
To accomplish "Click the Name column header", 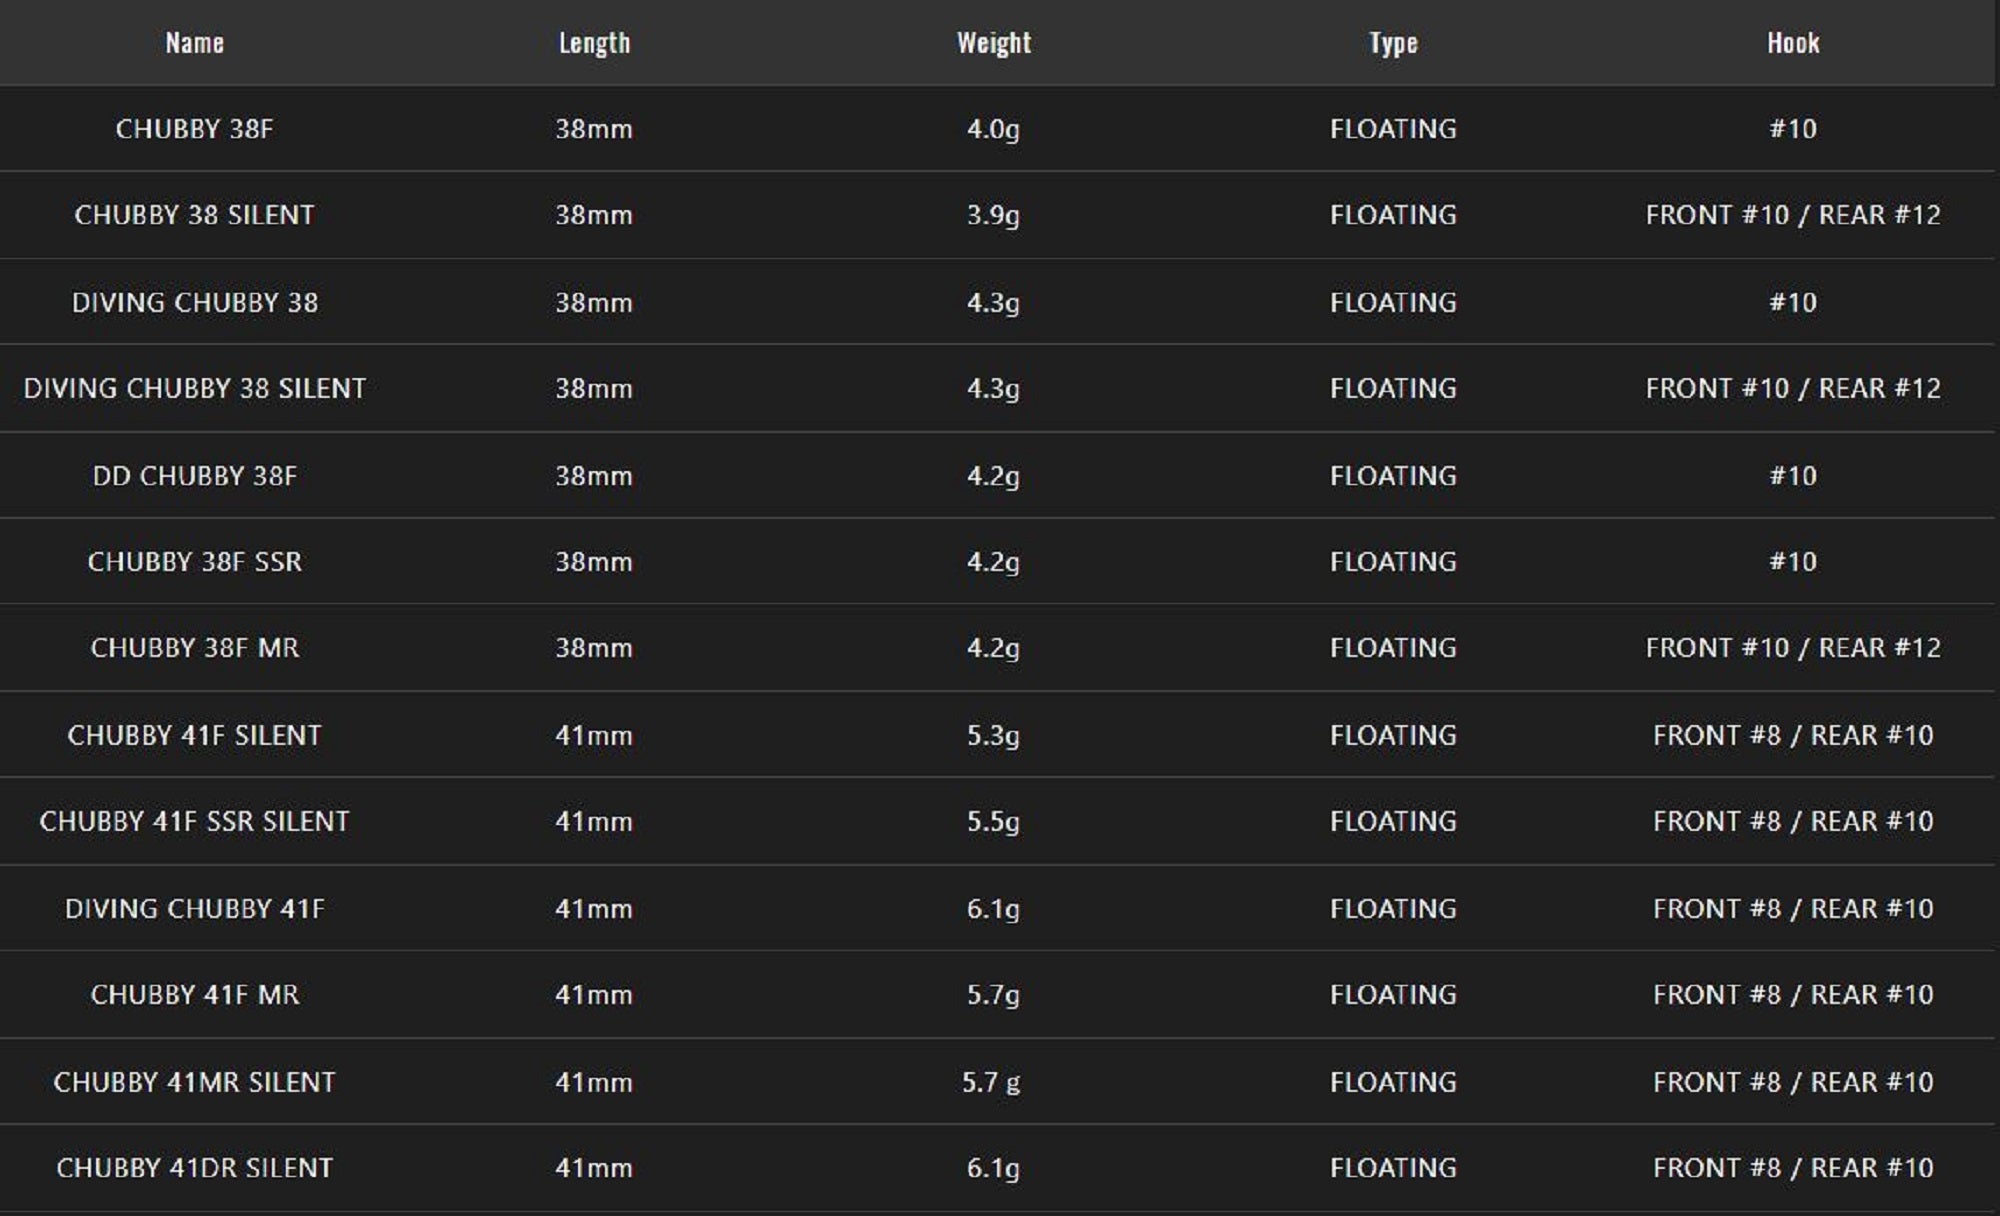I will pyautogui.click(x=194, y=43).
